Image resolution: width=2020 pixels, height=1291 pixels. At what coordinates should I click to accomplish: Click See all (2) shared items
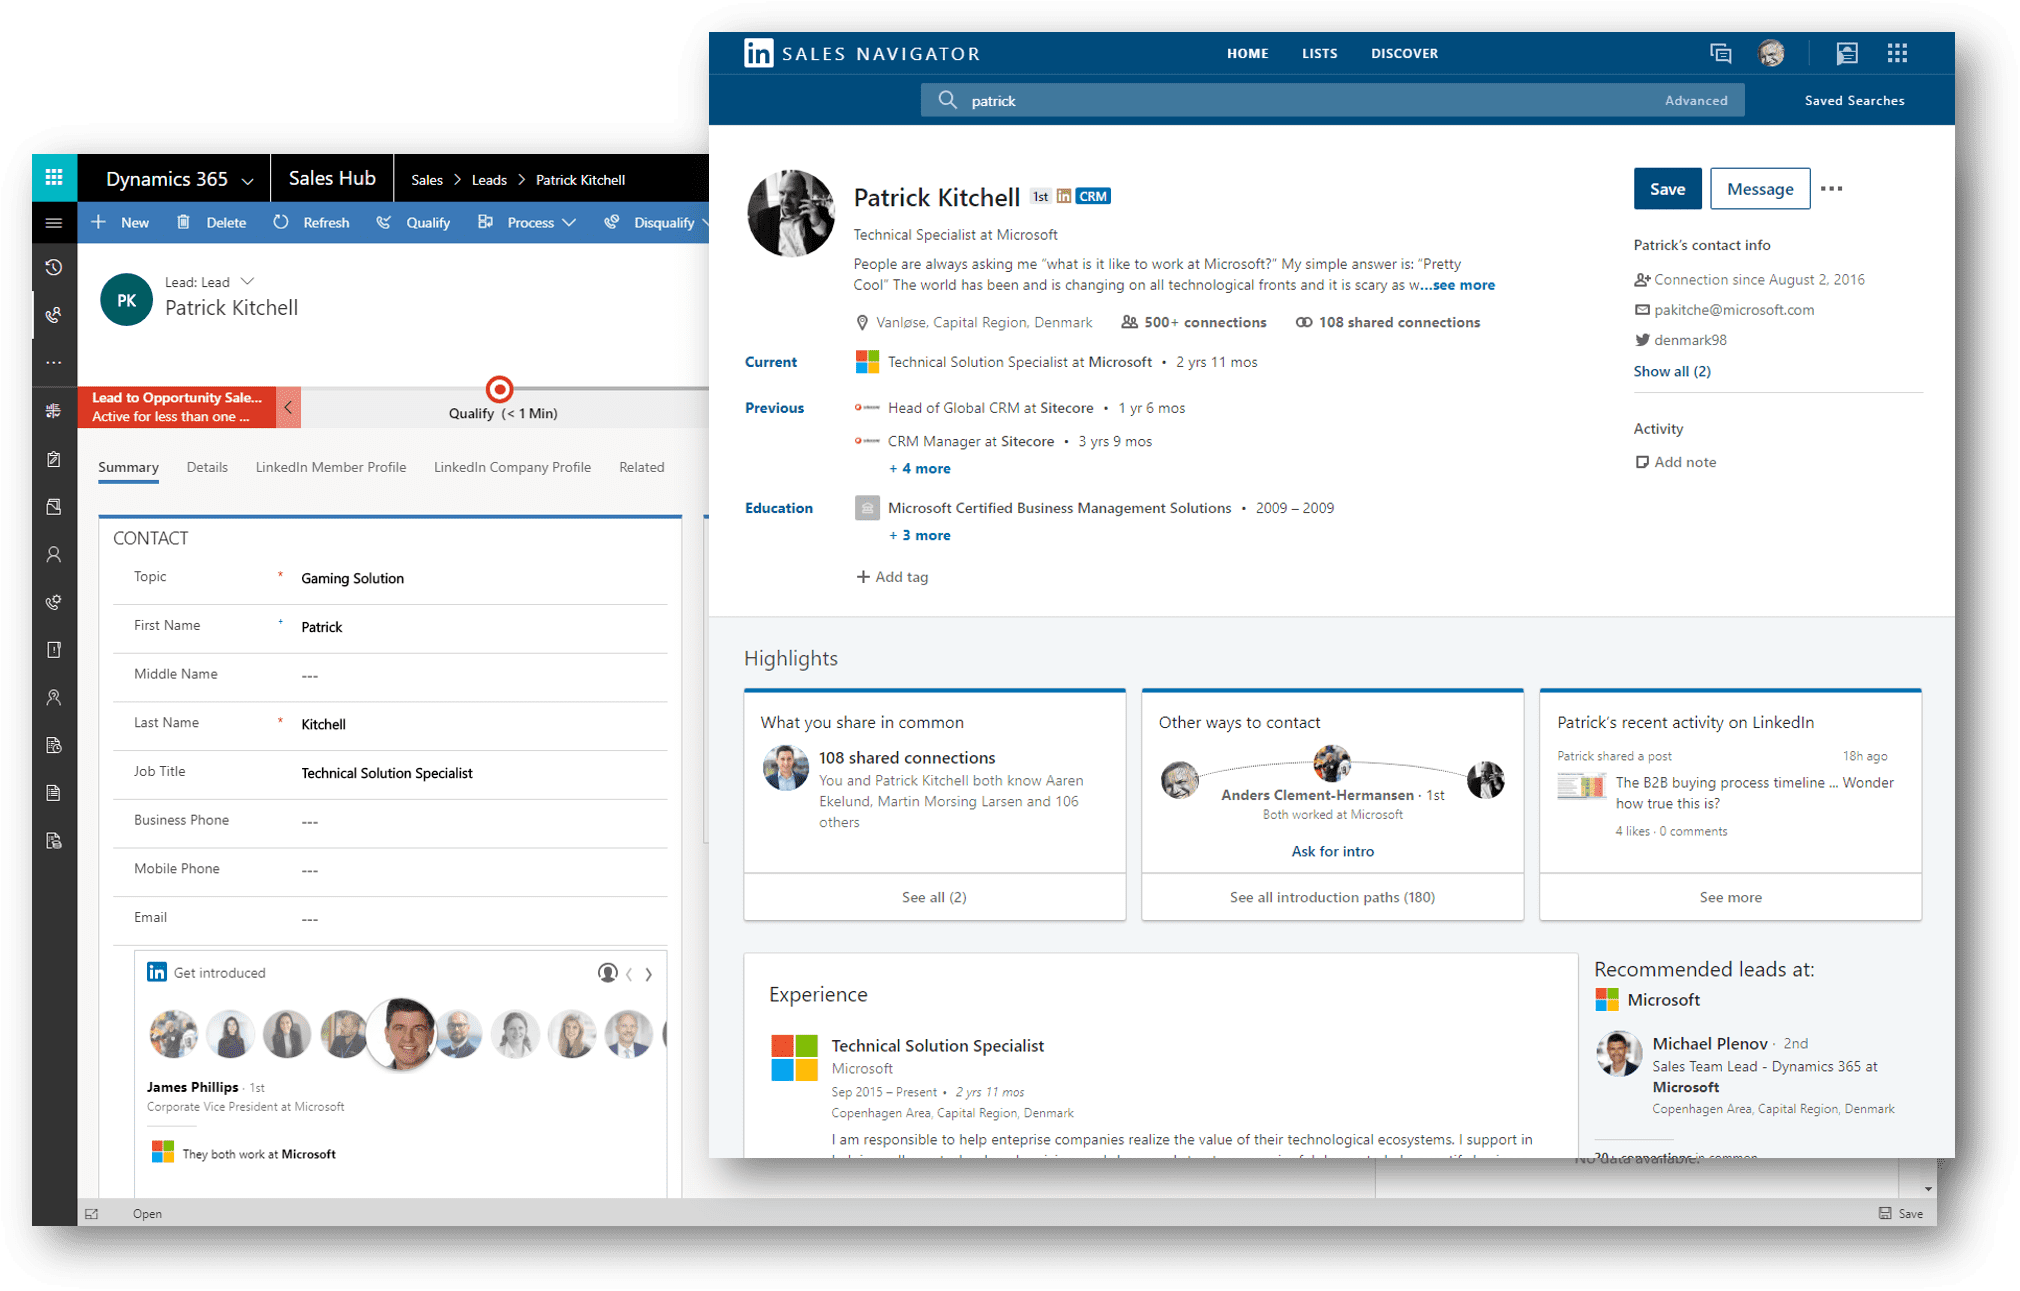934,897
